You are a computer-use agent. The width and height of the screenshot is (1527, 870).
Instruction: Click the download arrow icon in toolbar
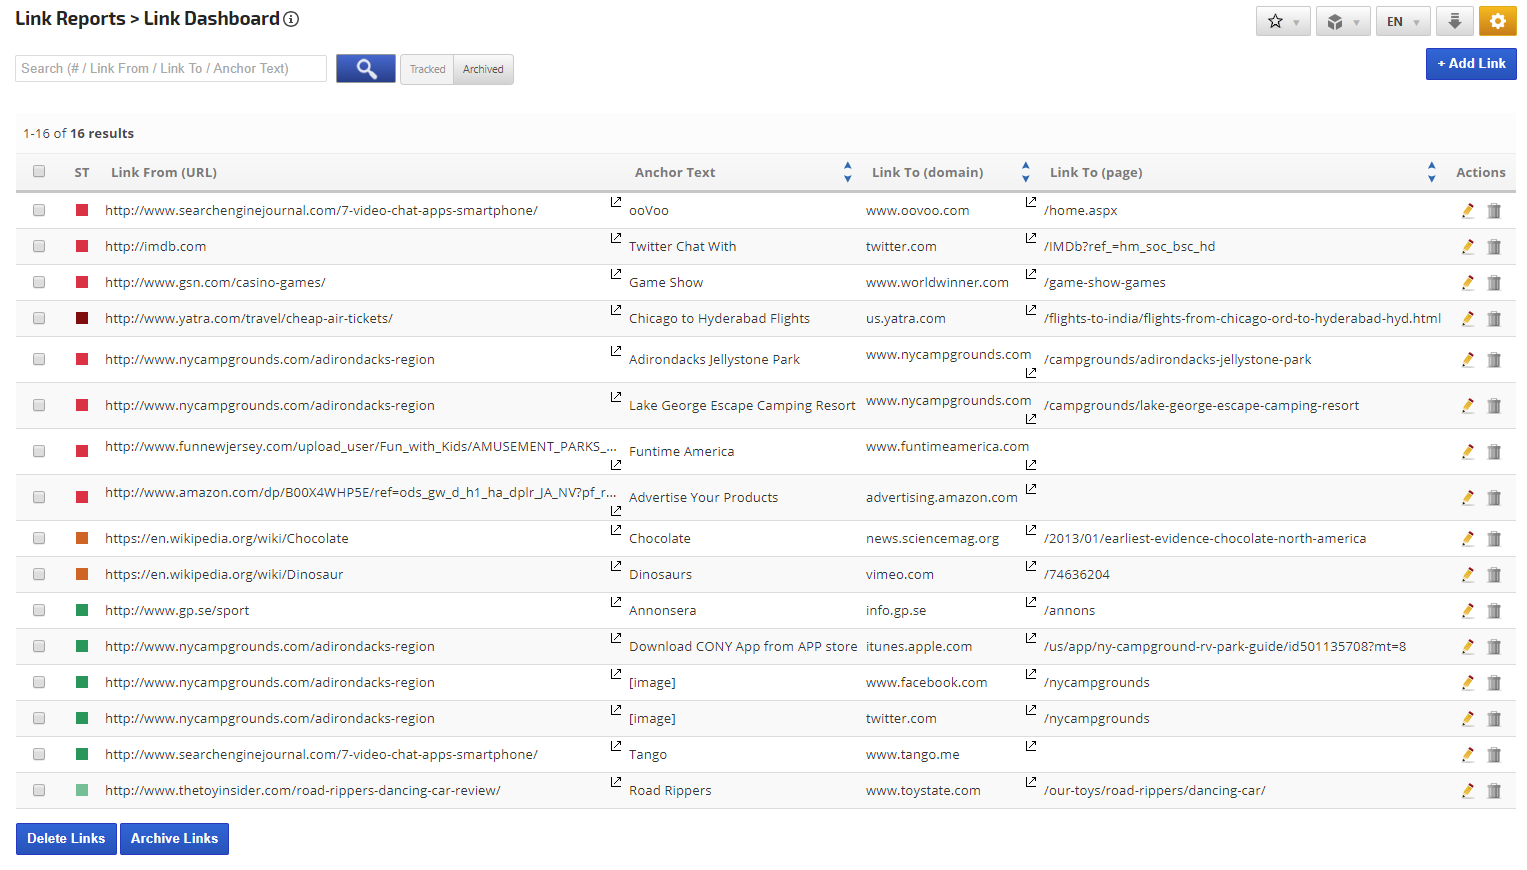pos(1454,21)
